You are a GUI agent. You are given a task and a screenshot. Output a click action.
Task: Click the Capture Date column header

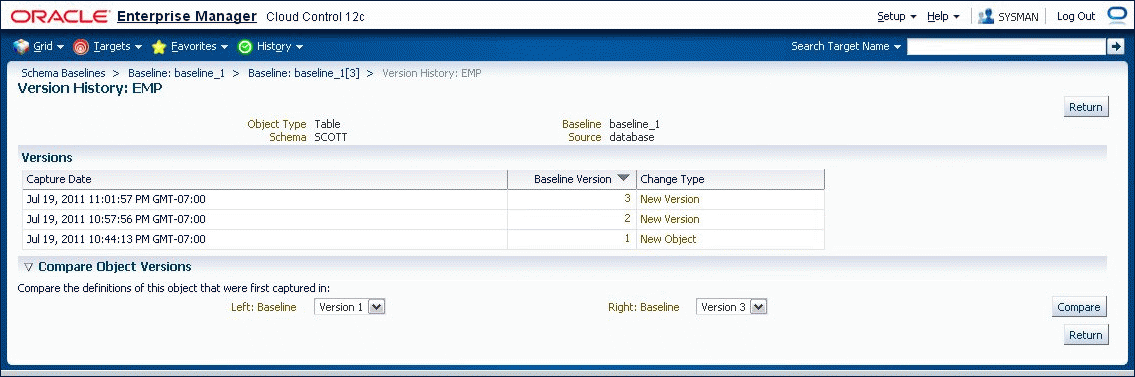(264, 179)
